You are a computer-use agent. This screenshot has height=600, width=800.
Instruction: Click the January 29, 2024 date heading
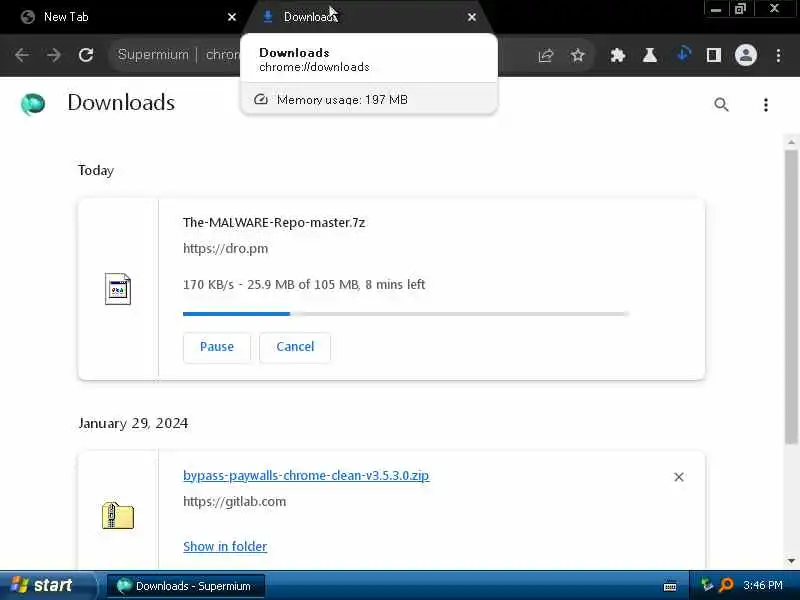tap(133, 423)
